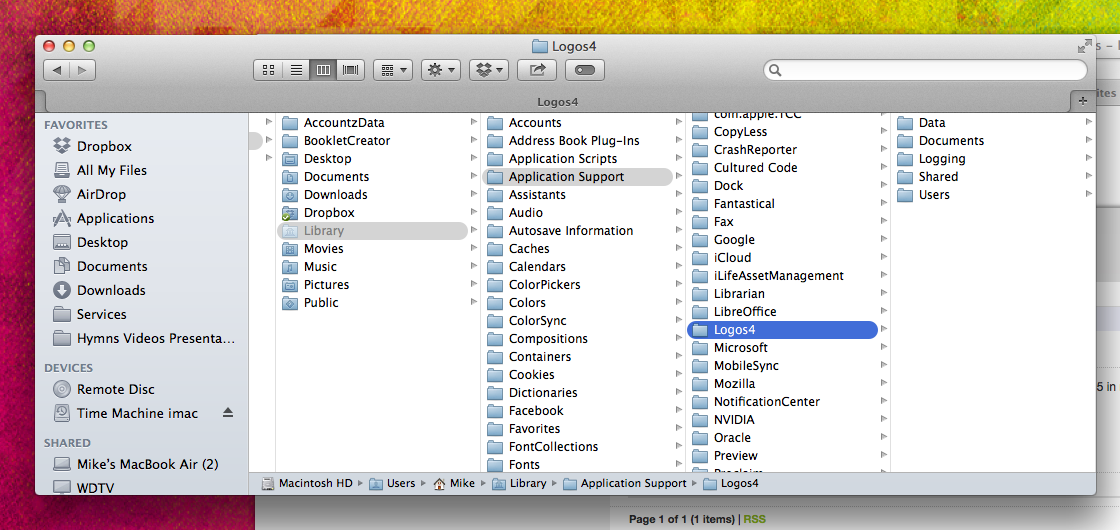
Task: Select the Logos4 tab
Action: [x=557, y=102]
